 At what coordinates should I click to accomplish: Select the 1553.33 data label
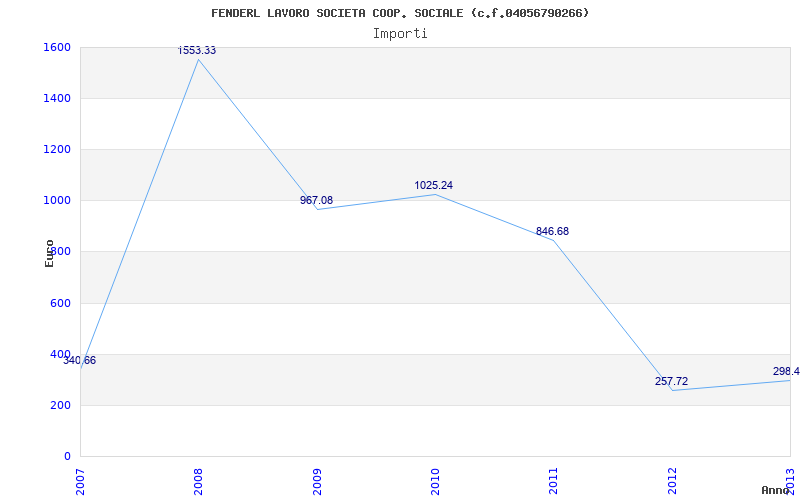[x=197, y=51]
